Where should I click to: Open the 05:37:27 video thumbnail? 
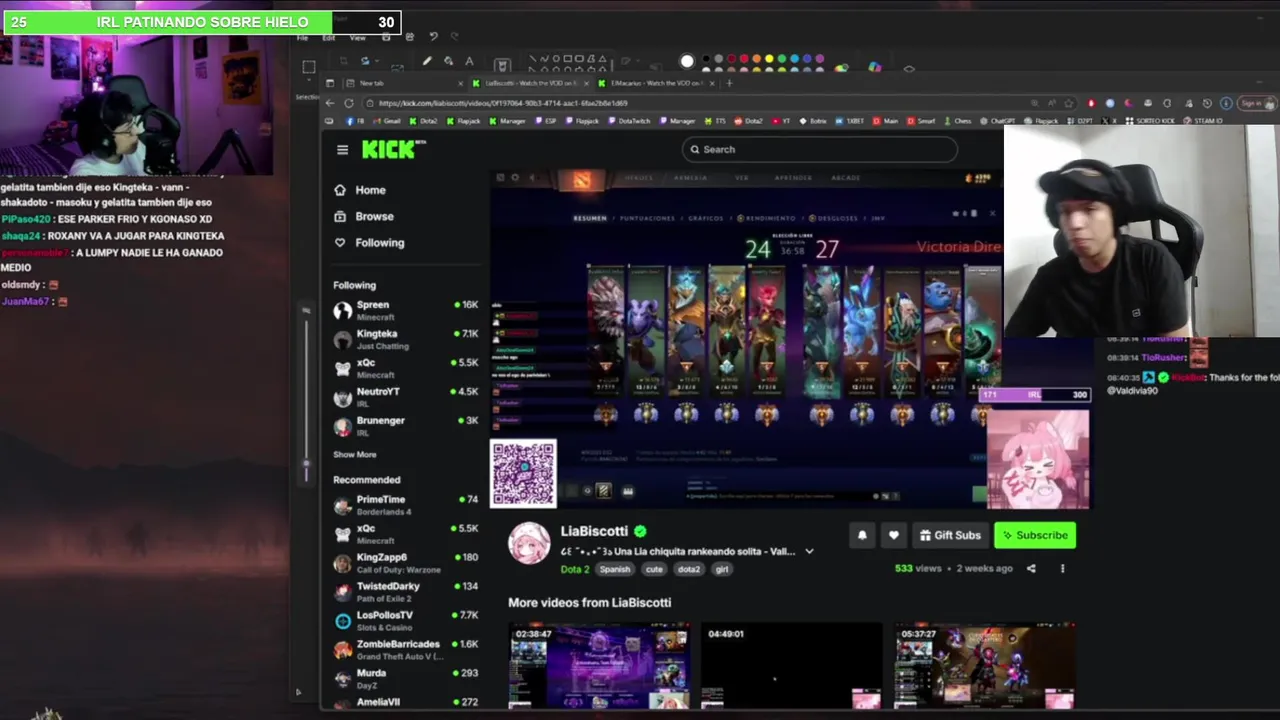[985, 666]
